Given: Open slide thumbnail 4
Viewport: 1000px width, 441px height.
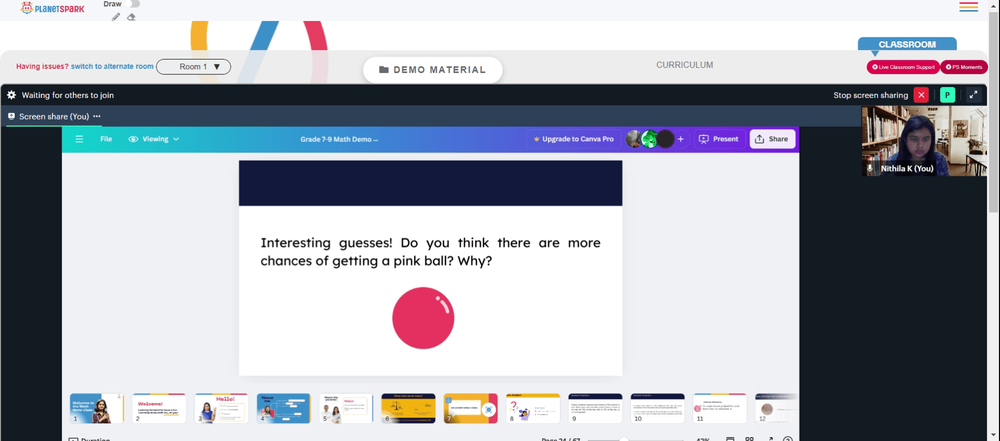Looking at the screenshot, I should coord(284,408).
